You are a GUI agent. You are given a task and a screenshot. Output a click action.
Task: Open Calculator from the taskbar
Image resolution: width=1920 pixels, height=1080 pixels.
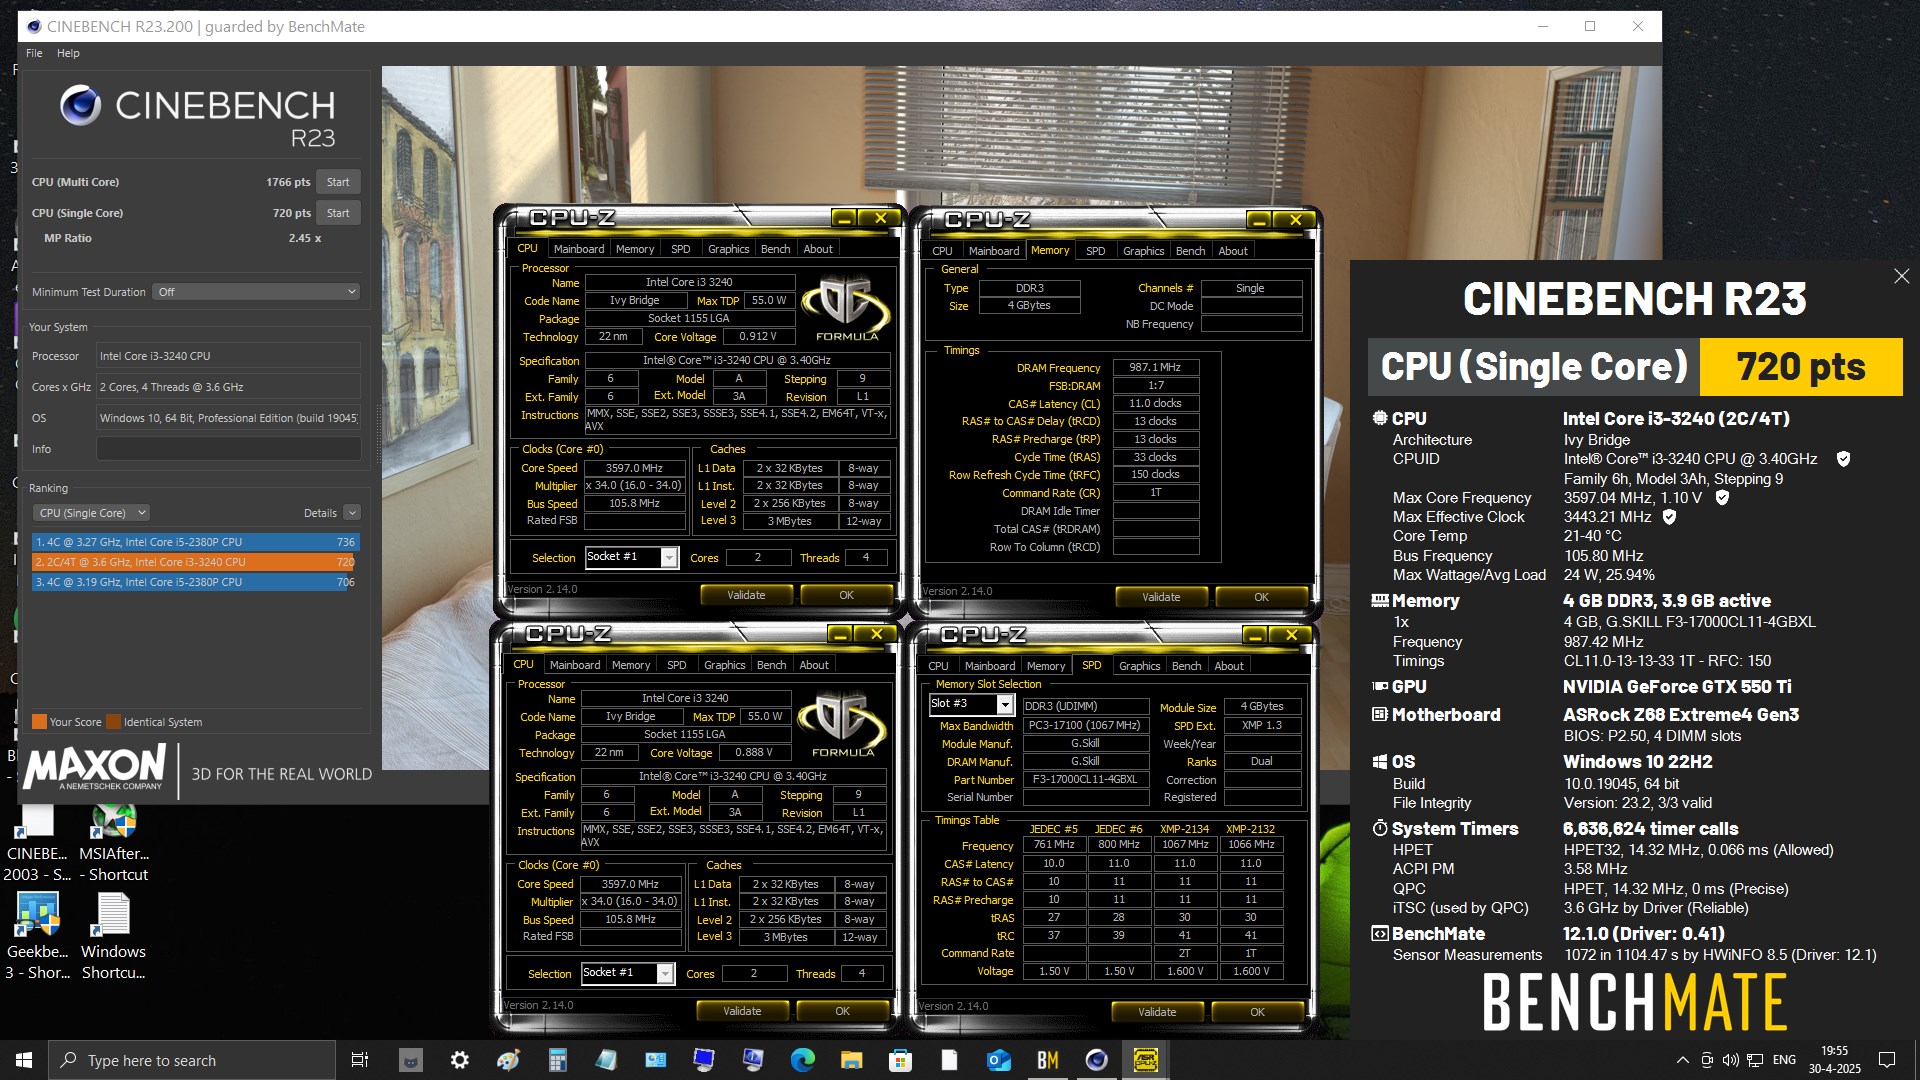(557, 1060)
